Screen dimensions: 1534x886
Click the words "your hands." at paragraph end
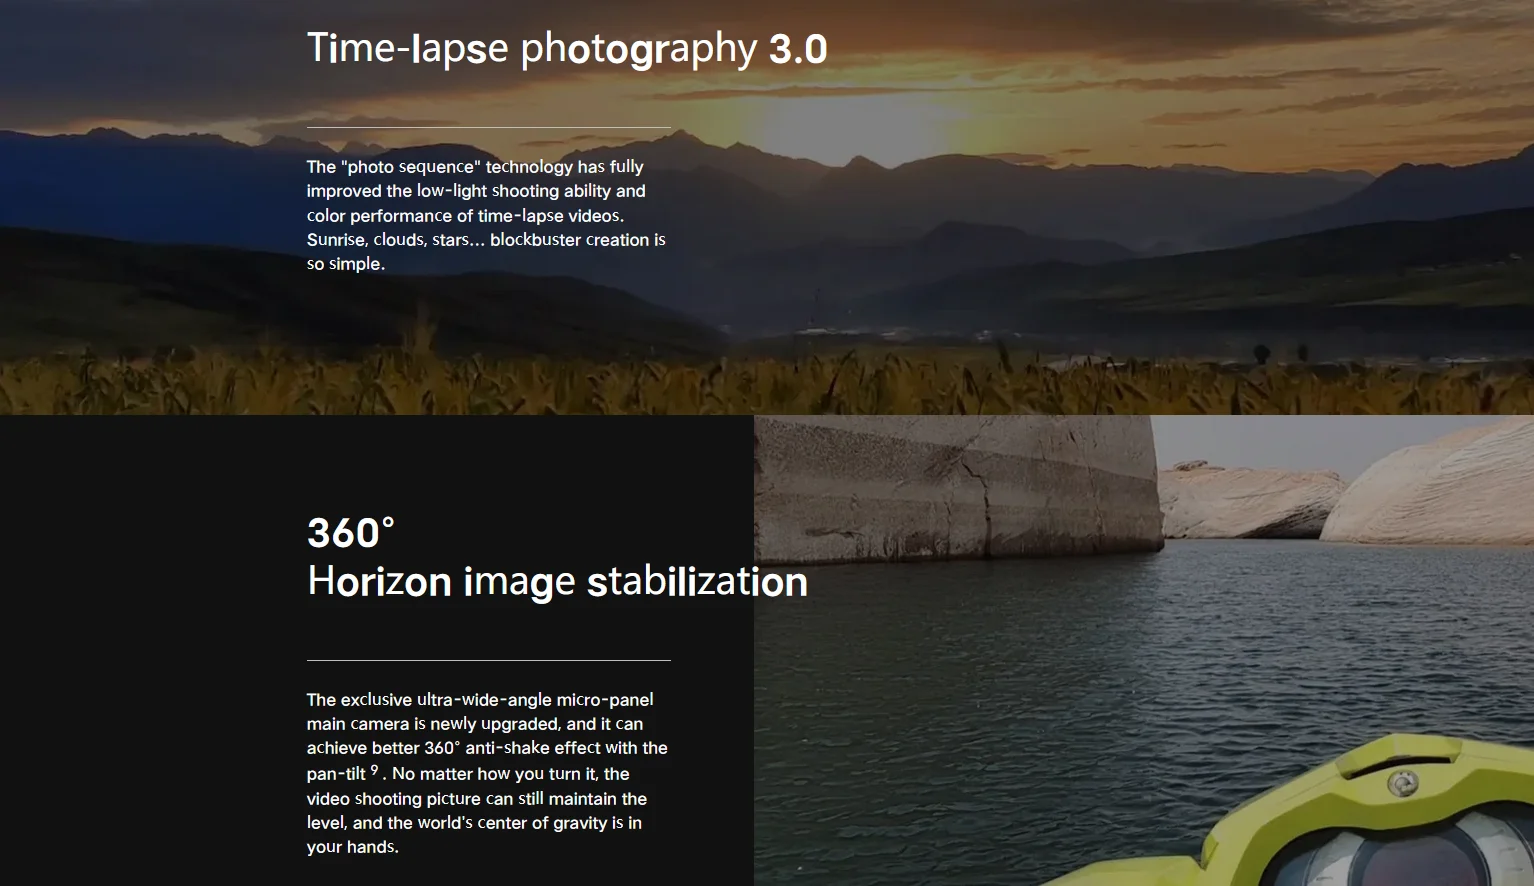coord(352,847)
